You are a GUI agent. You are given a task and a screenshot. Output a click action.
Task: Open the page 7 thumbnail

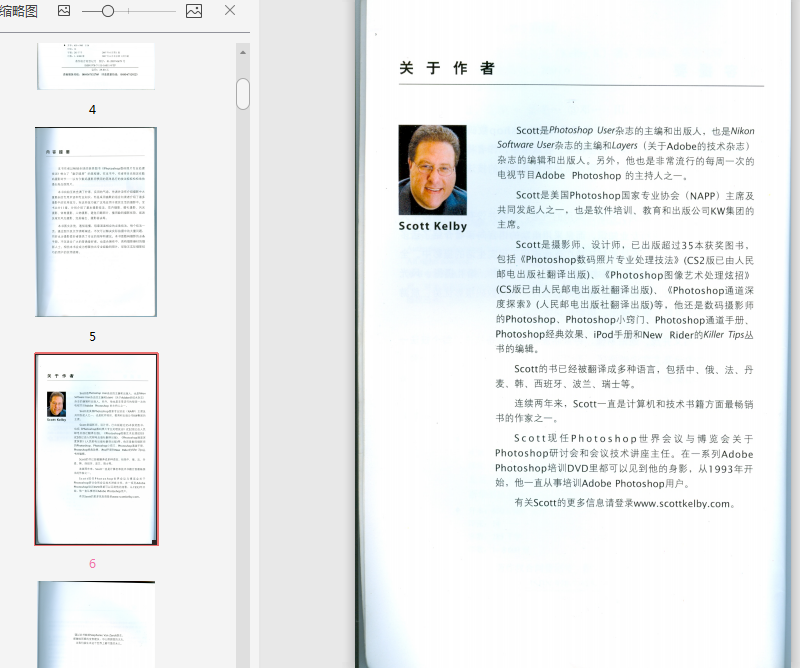click(96, 624)
